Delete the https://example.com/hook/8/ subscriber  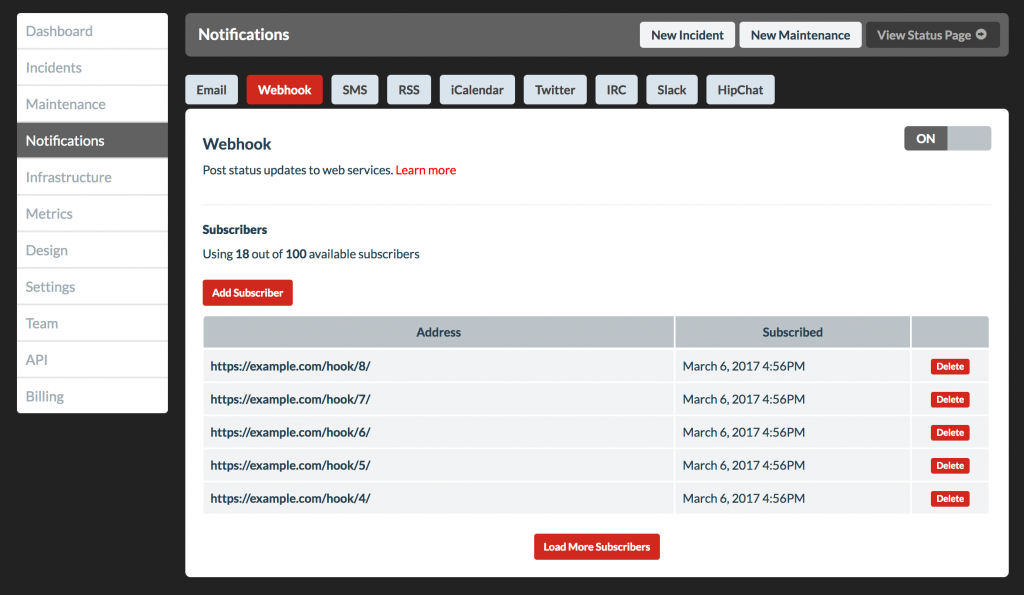pyautogui.click(x=949, y=366)
